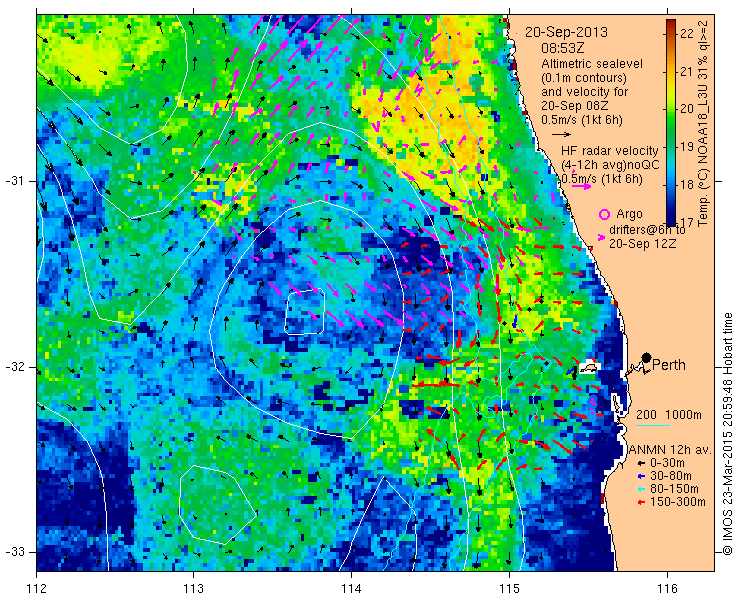The image size is (740, 600).
Task: Click the '80-150m' depth label
Action: (x=674, y=489)
